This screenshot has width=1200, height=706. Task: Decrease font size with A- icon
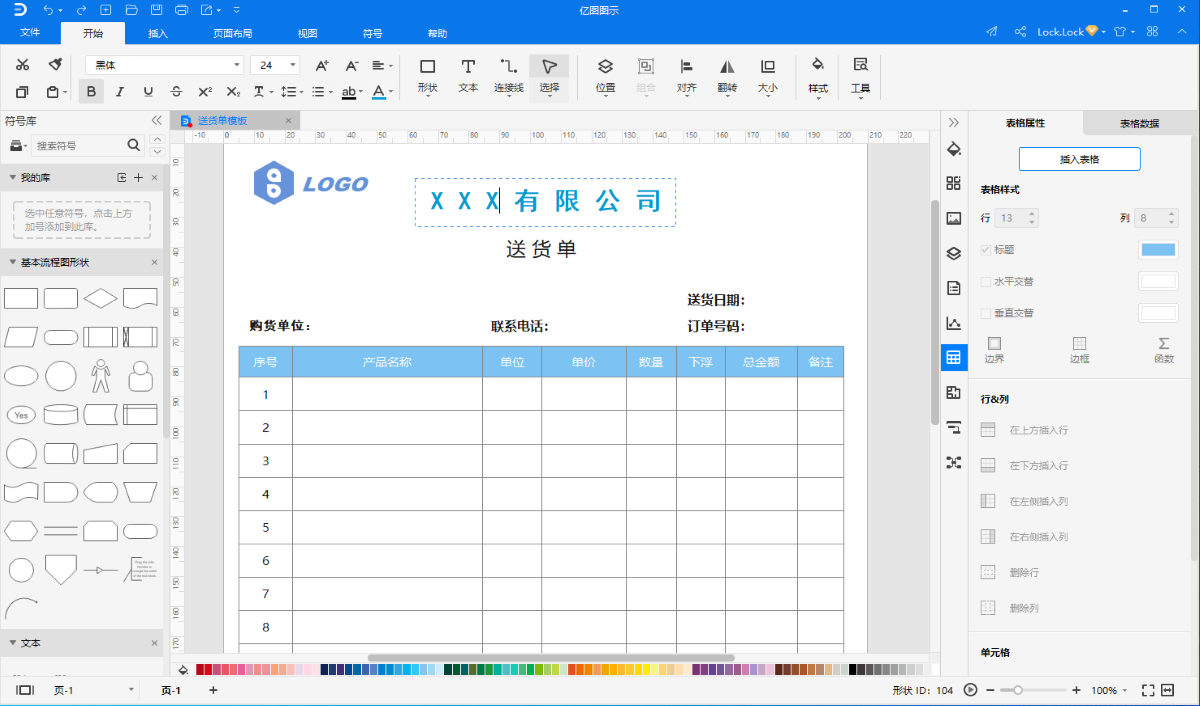(x=352, y=65)
